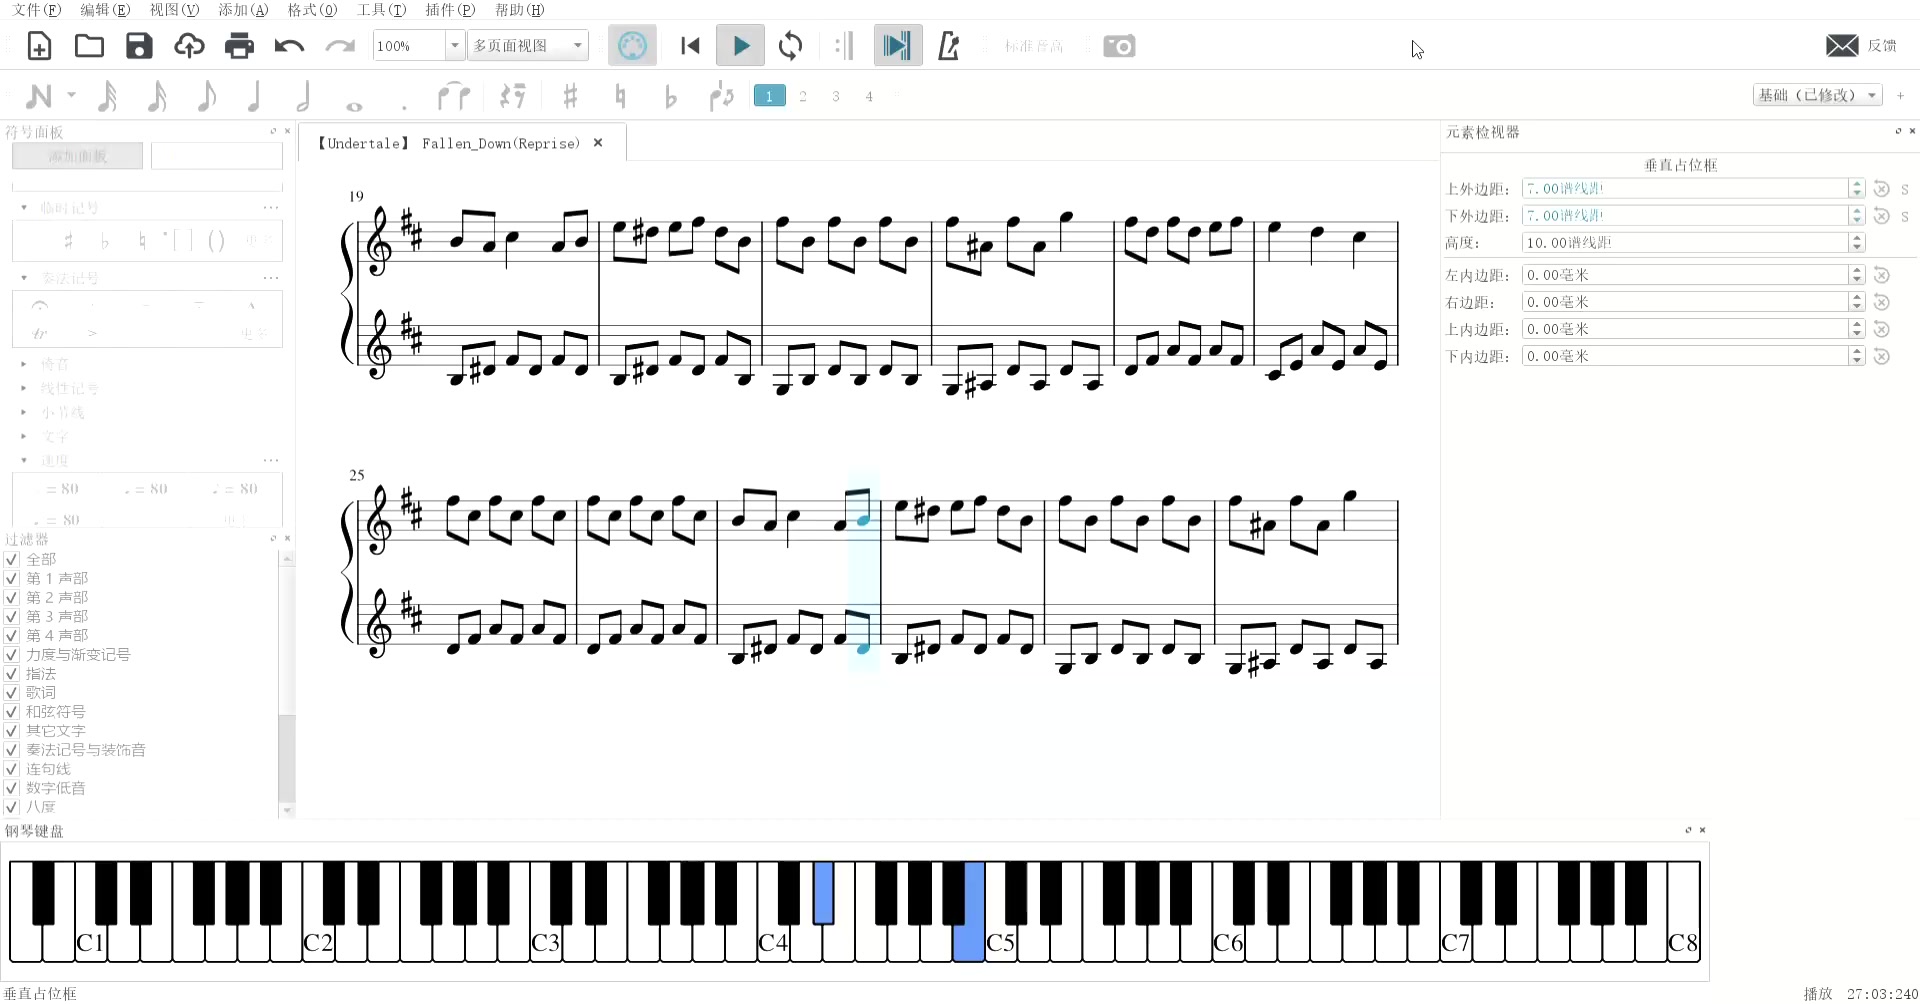1920x1004 pixels.
Task: Create a new score file
Action: (39, 46)
